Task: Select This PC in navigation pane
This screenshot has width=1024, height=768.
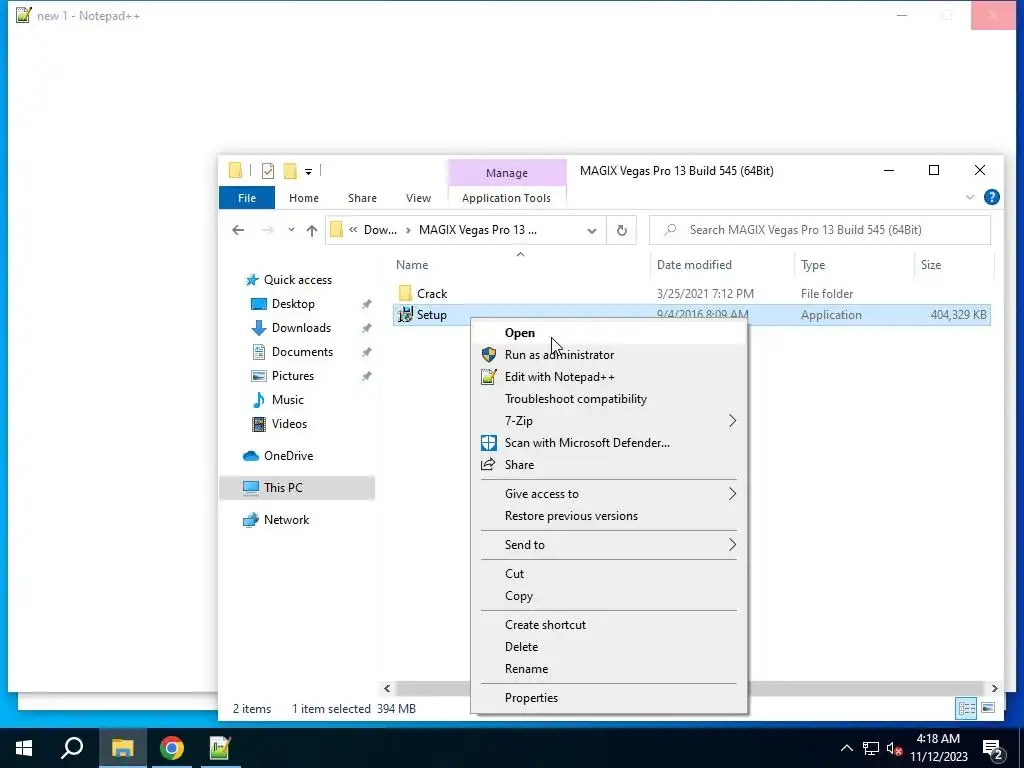Action: 283,488
